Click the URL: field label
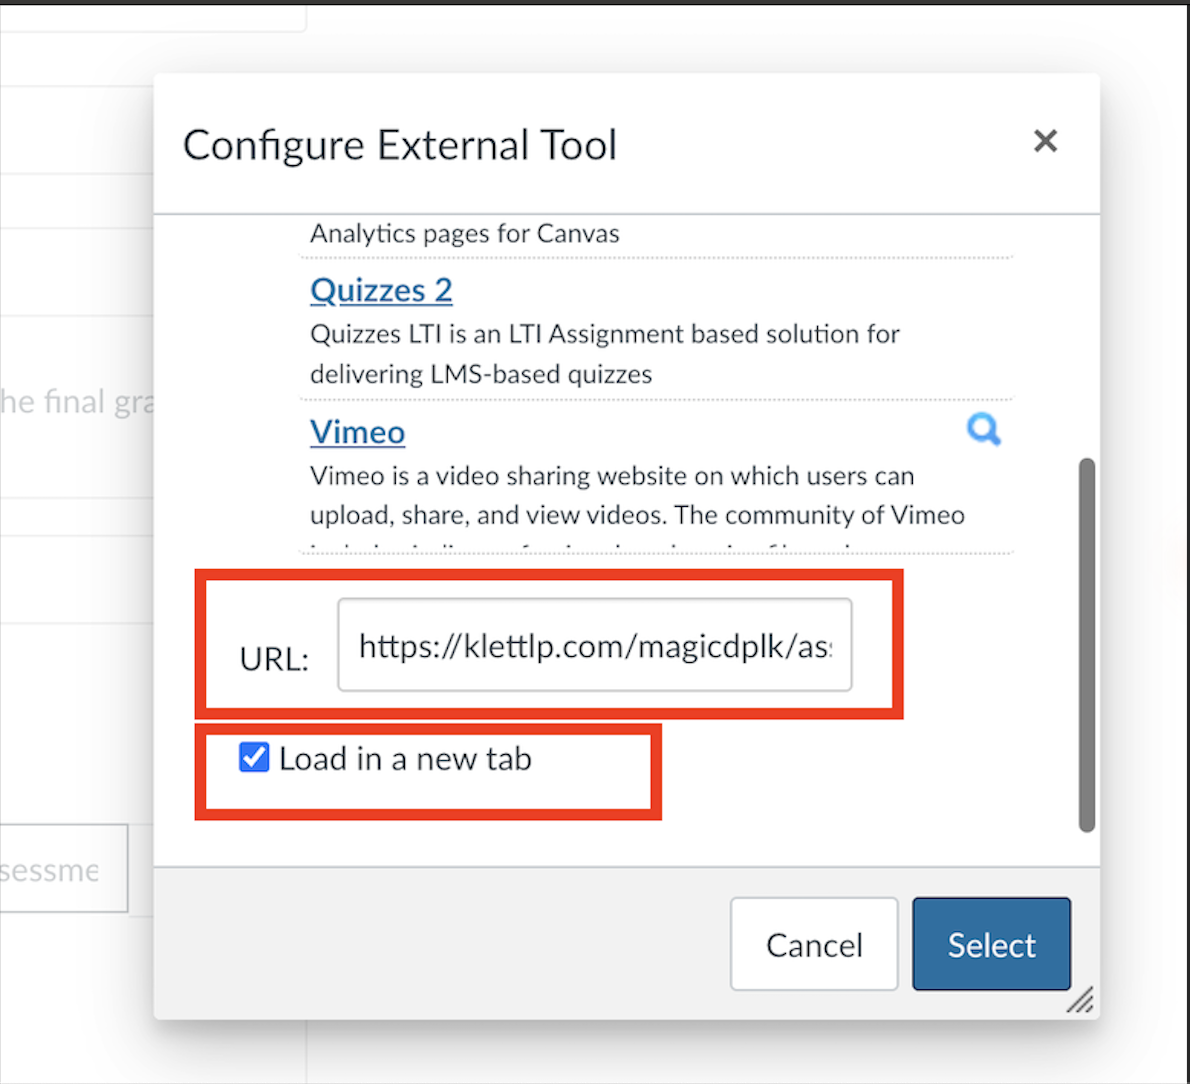1190x1084 pixels. [274, 659]
